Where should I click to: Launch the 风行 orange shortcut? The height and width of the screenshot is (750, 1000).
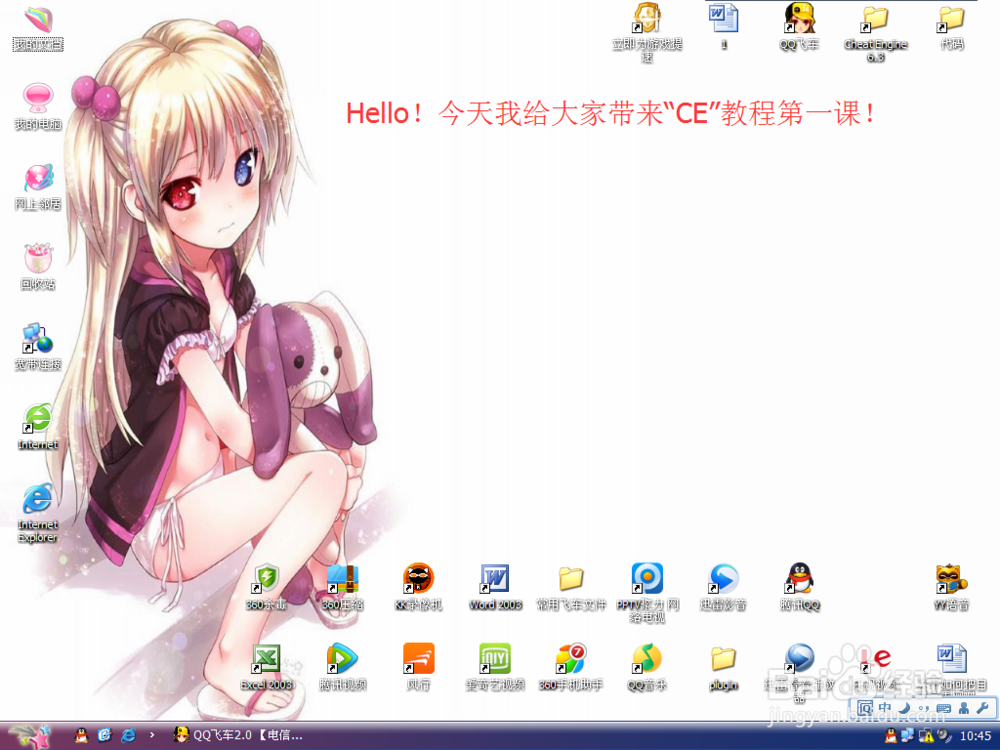418,667
